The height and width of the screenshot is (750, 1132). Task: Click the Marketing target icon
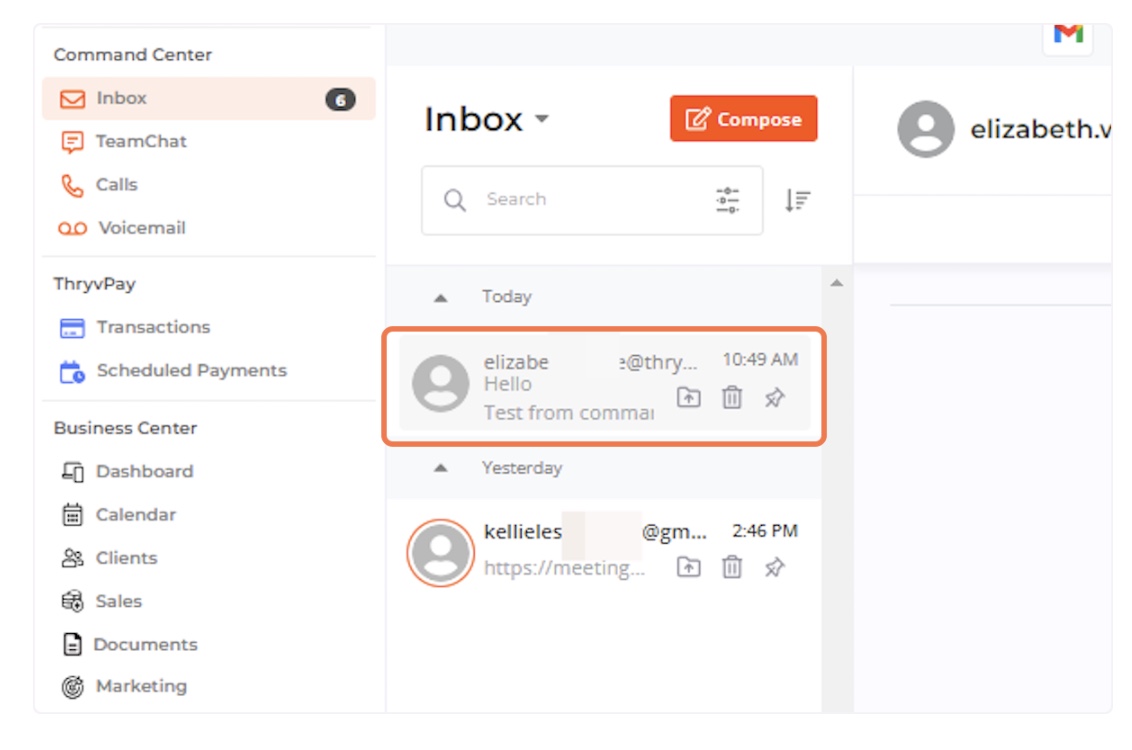pyautogui.click(x=72, y=687)
